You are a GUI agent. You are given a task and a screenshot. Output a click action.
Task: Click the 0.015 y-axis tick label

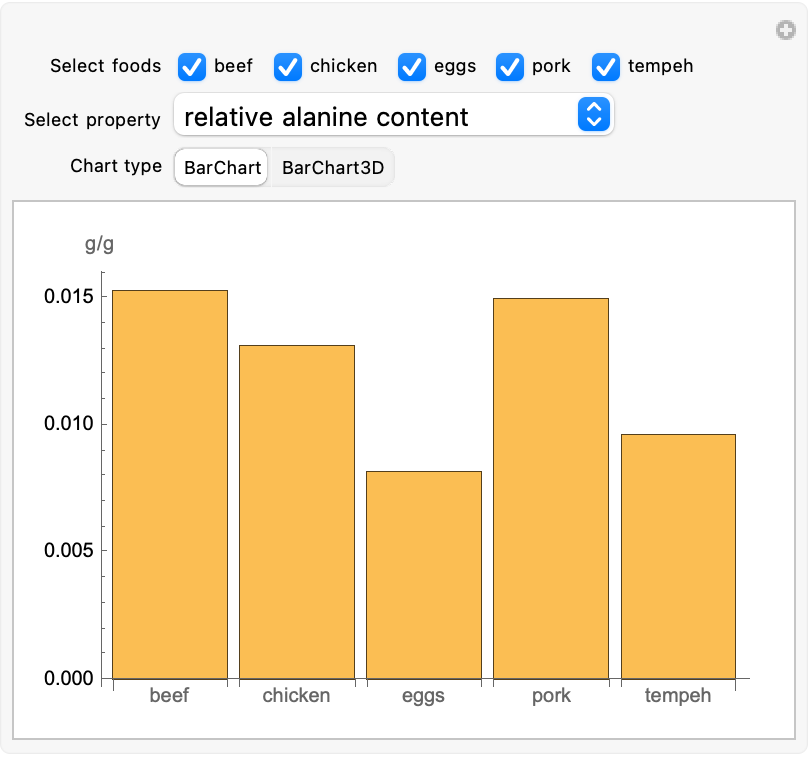[70, 297]
